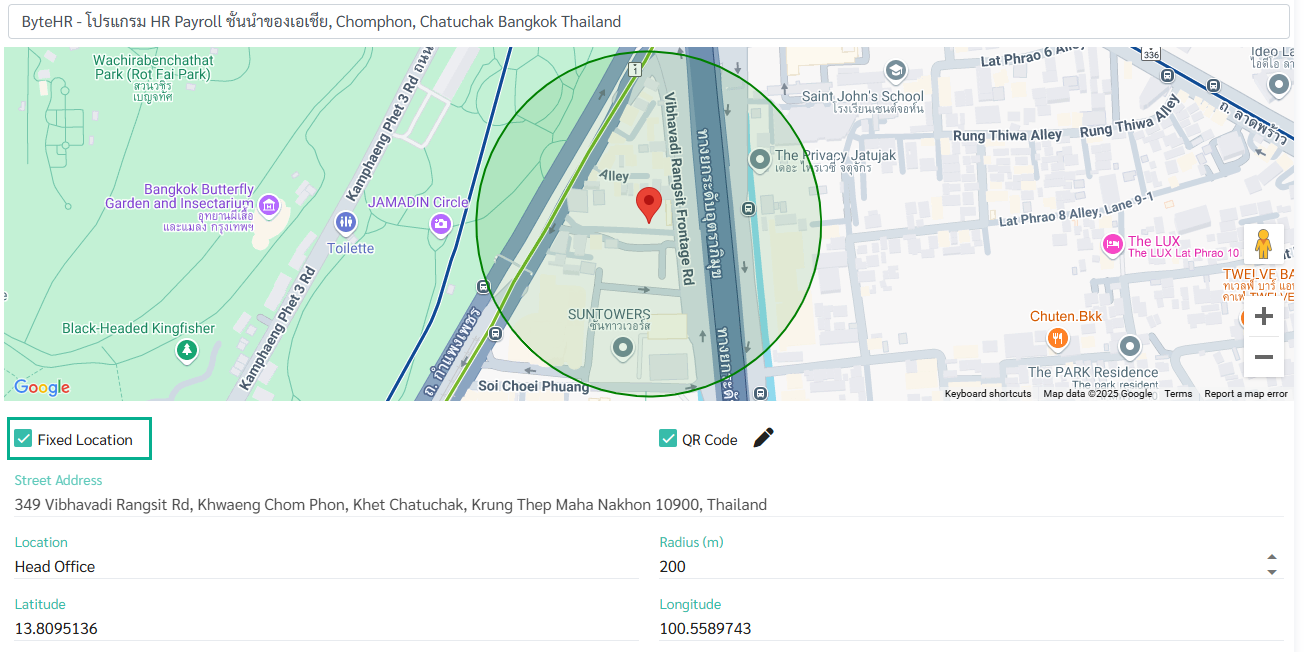Click the map search box with ByteHR address
This screenshot has height=652, width=1306.
(x=649, y=21)
